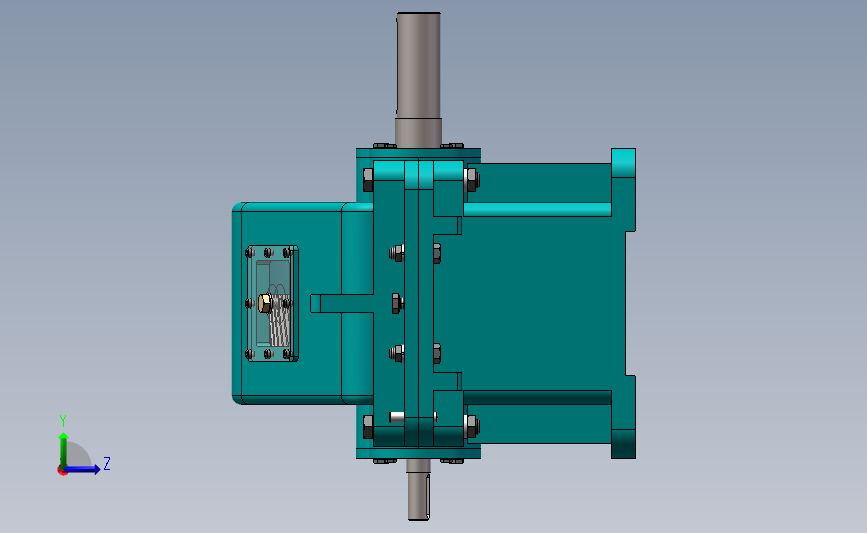Select the bottom-left hex nut on center flange
Image resolution: width=867 pixels, height=533 pixels.
point(368,427)
